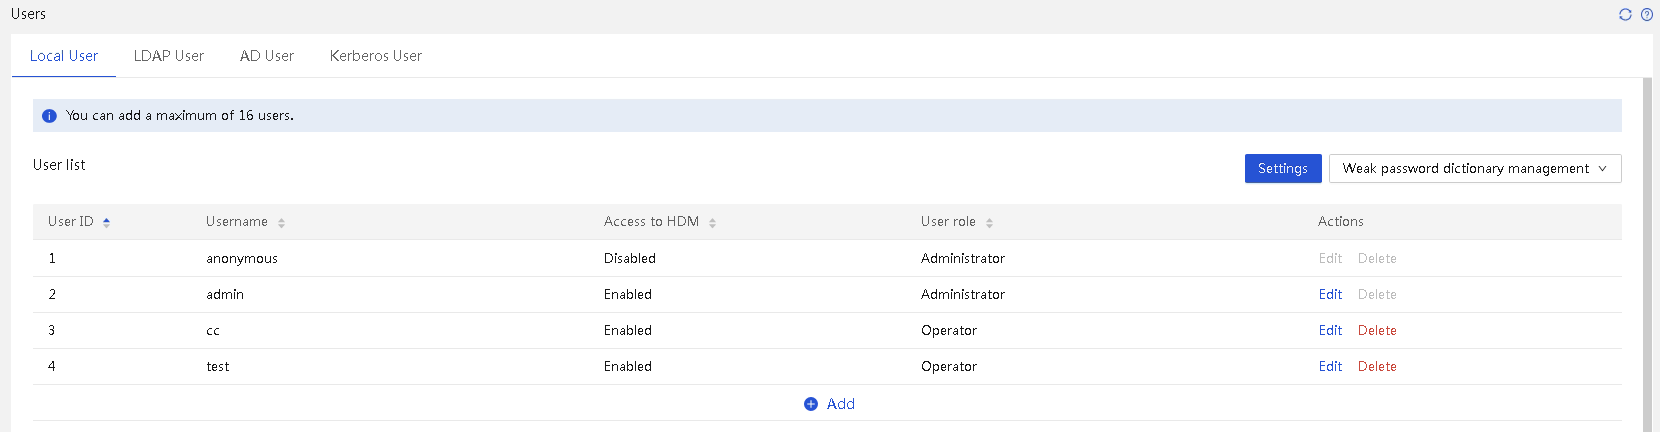Sort by User role column arrows
1660x432 pixels.
(989, 223)
